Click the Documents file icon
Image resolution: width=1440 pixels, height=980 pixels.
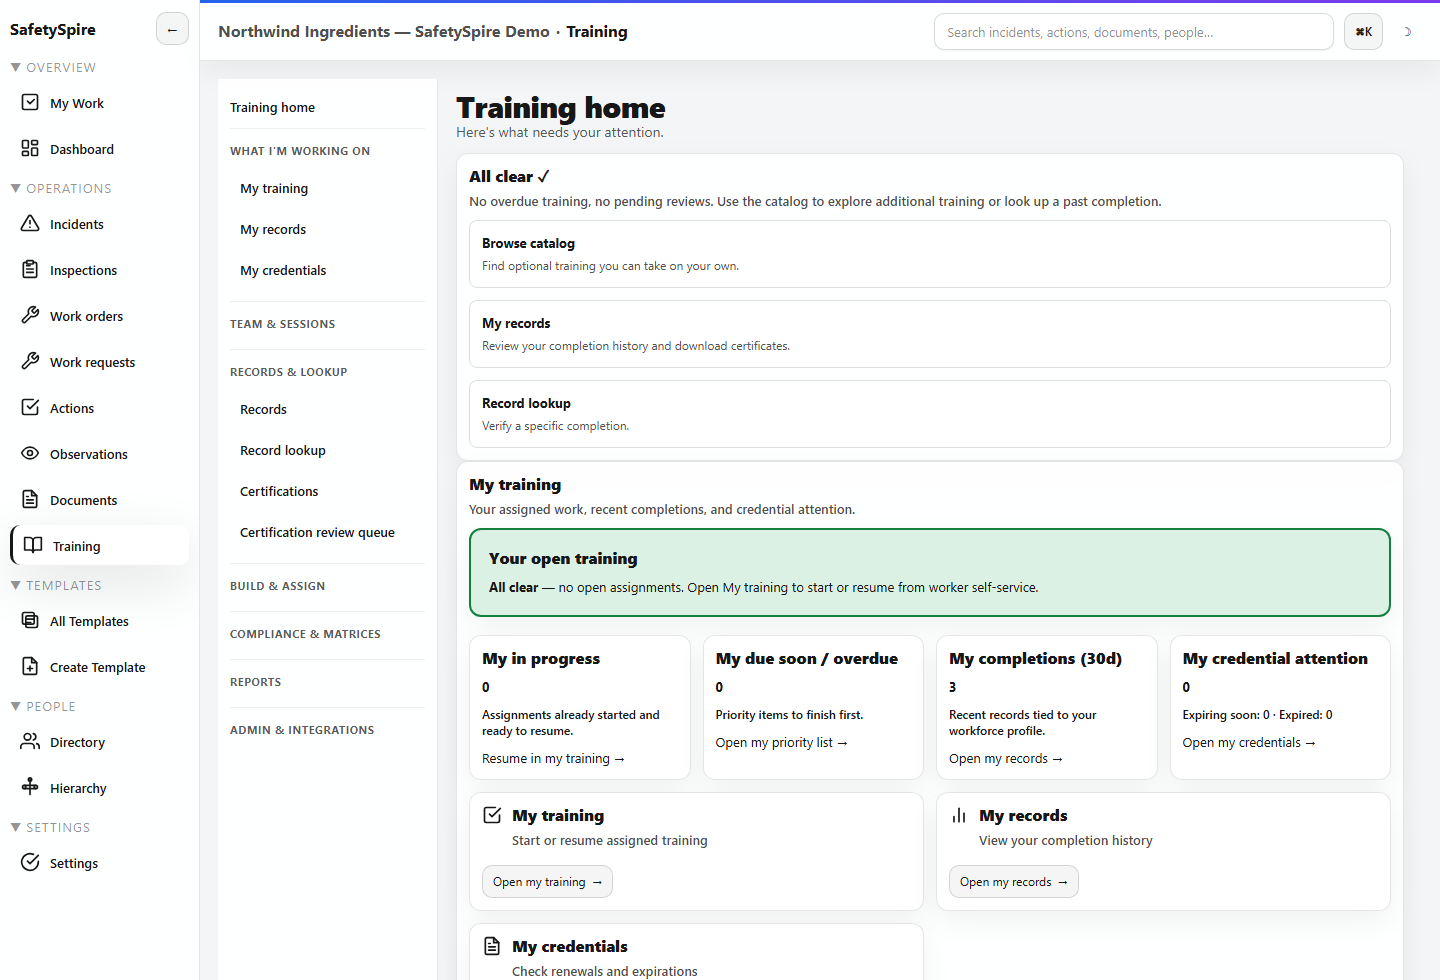tap(30, 499)
